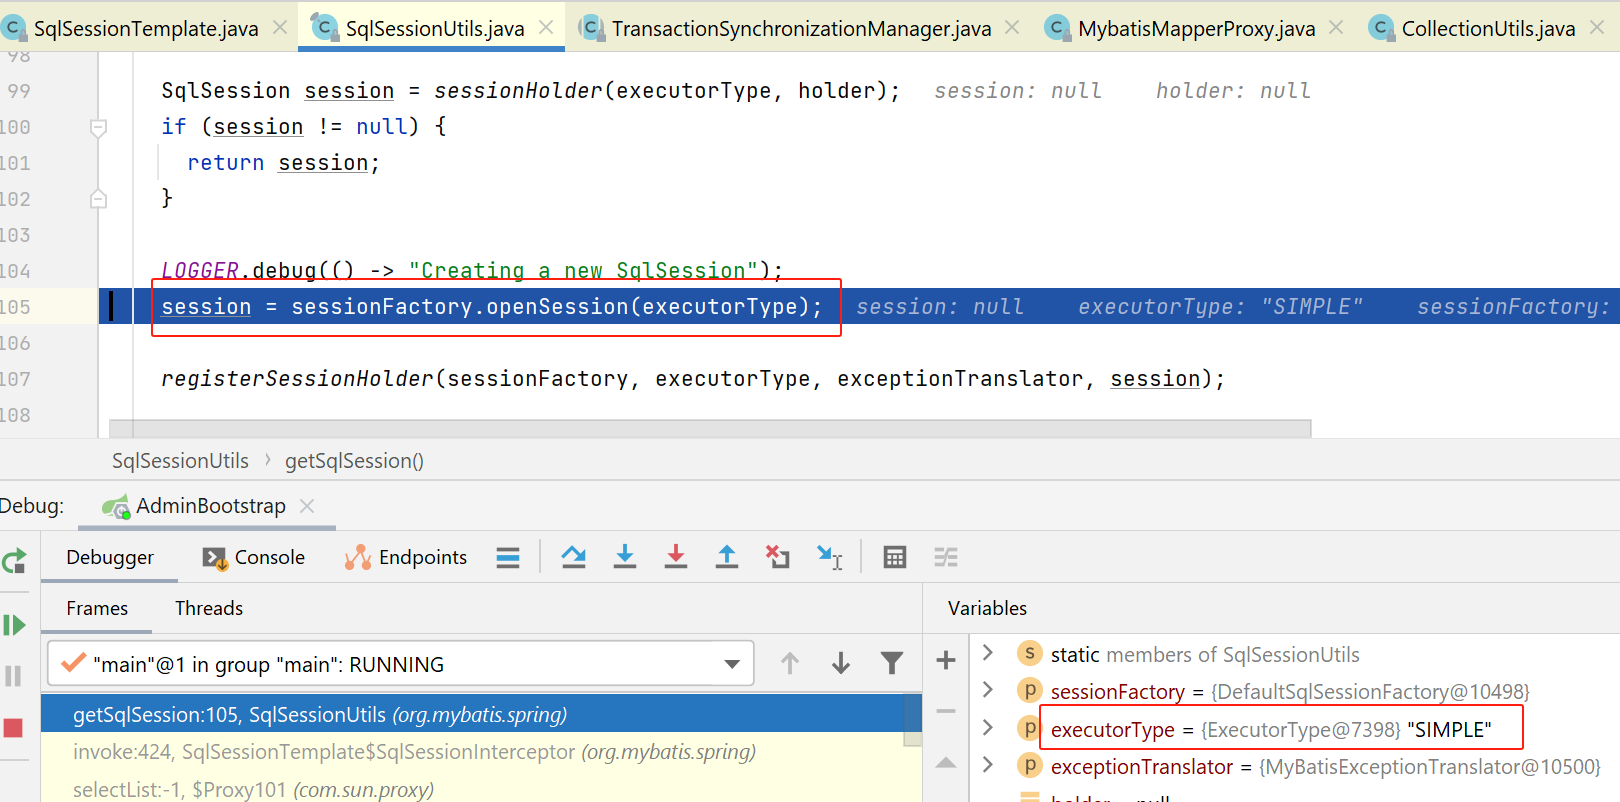Click the filter icon in Frames panel

(x=891, y=663)
